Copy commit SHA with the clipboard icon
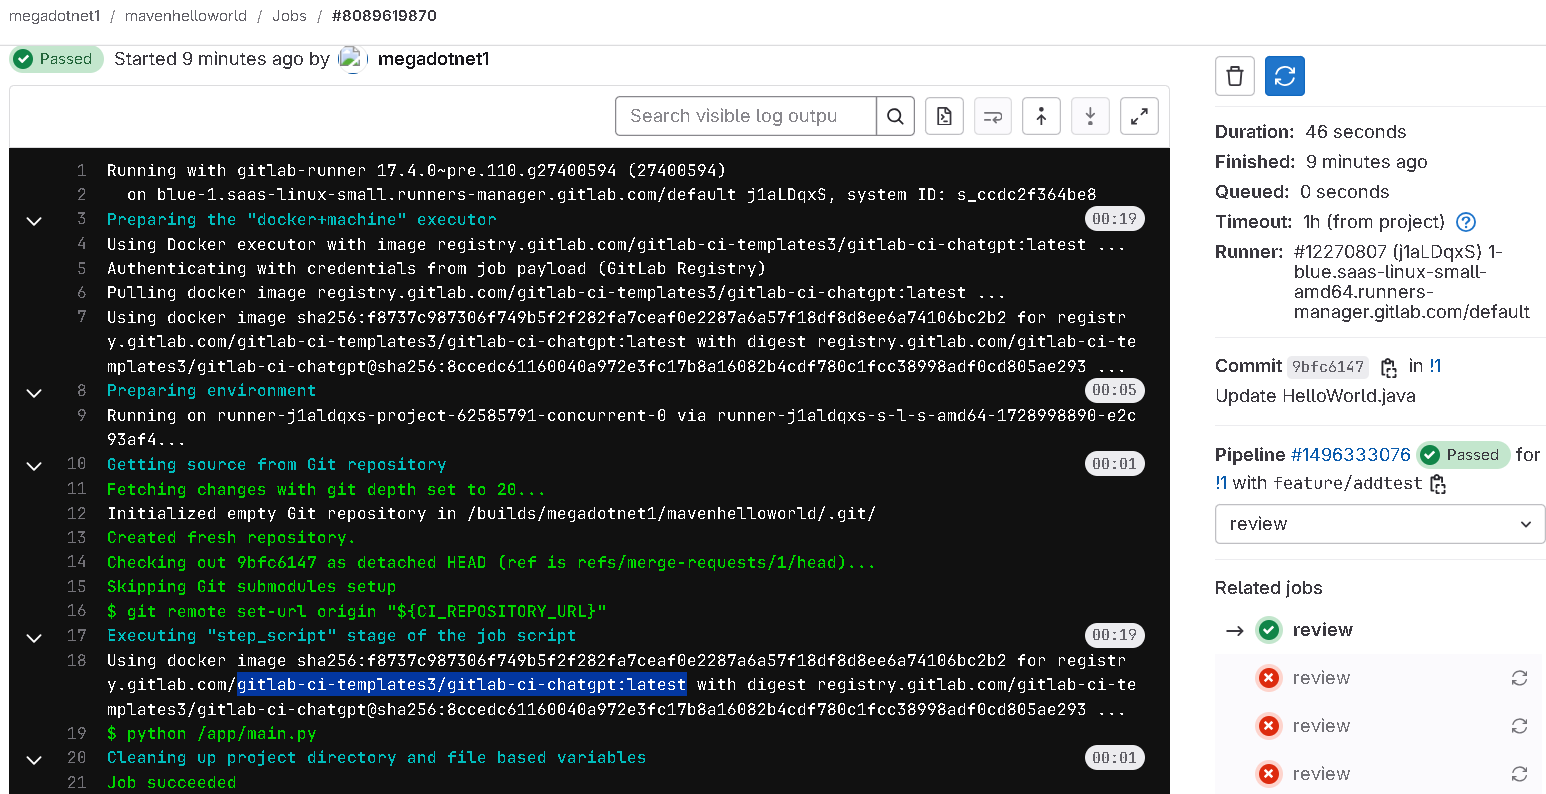This screenshot has width=1546, height=794. tap(1388, 367)
